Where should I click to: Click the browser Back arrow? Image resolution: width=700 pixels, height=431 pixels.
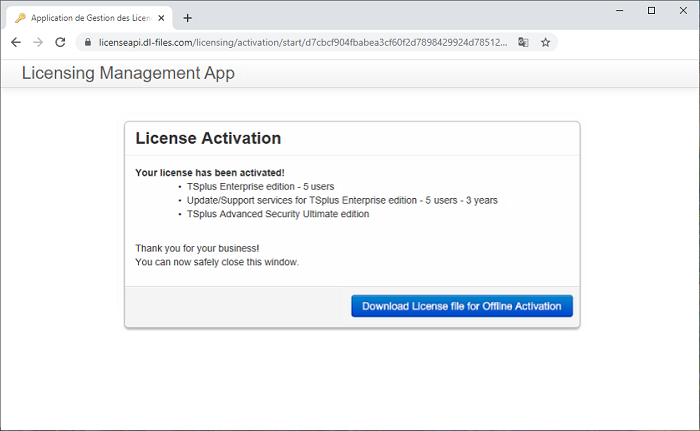[15, 42]
